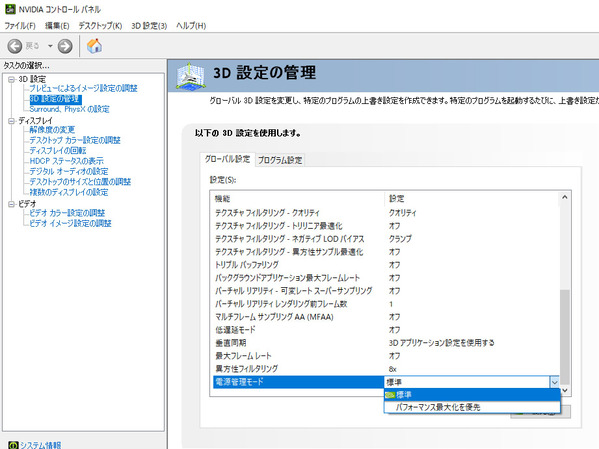
Task: Collapse the ディスプレイ tree node
Action: coord(11,121)
